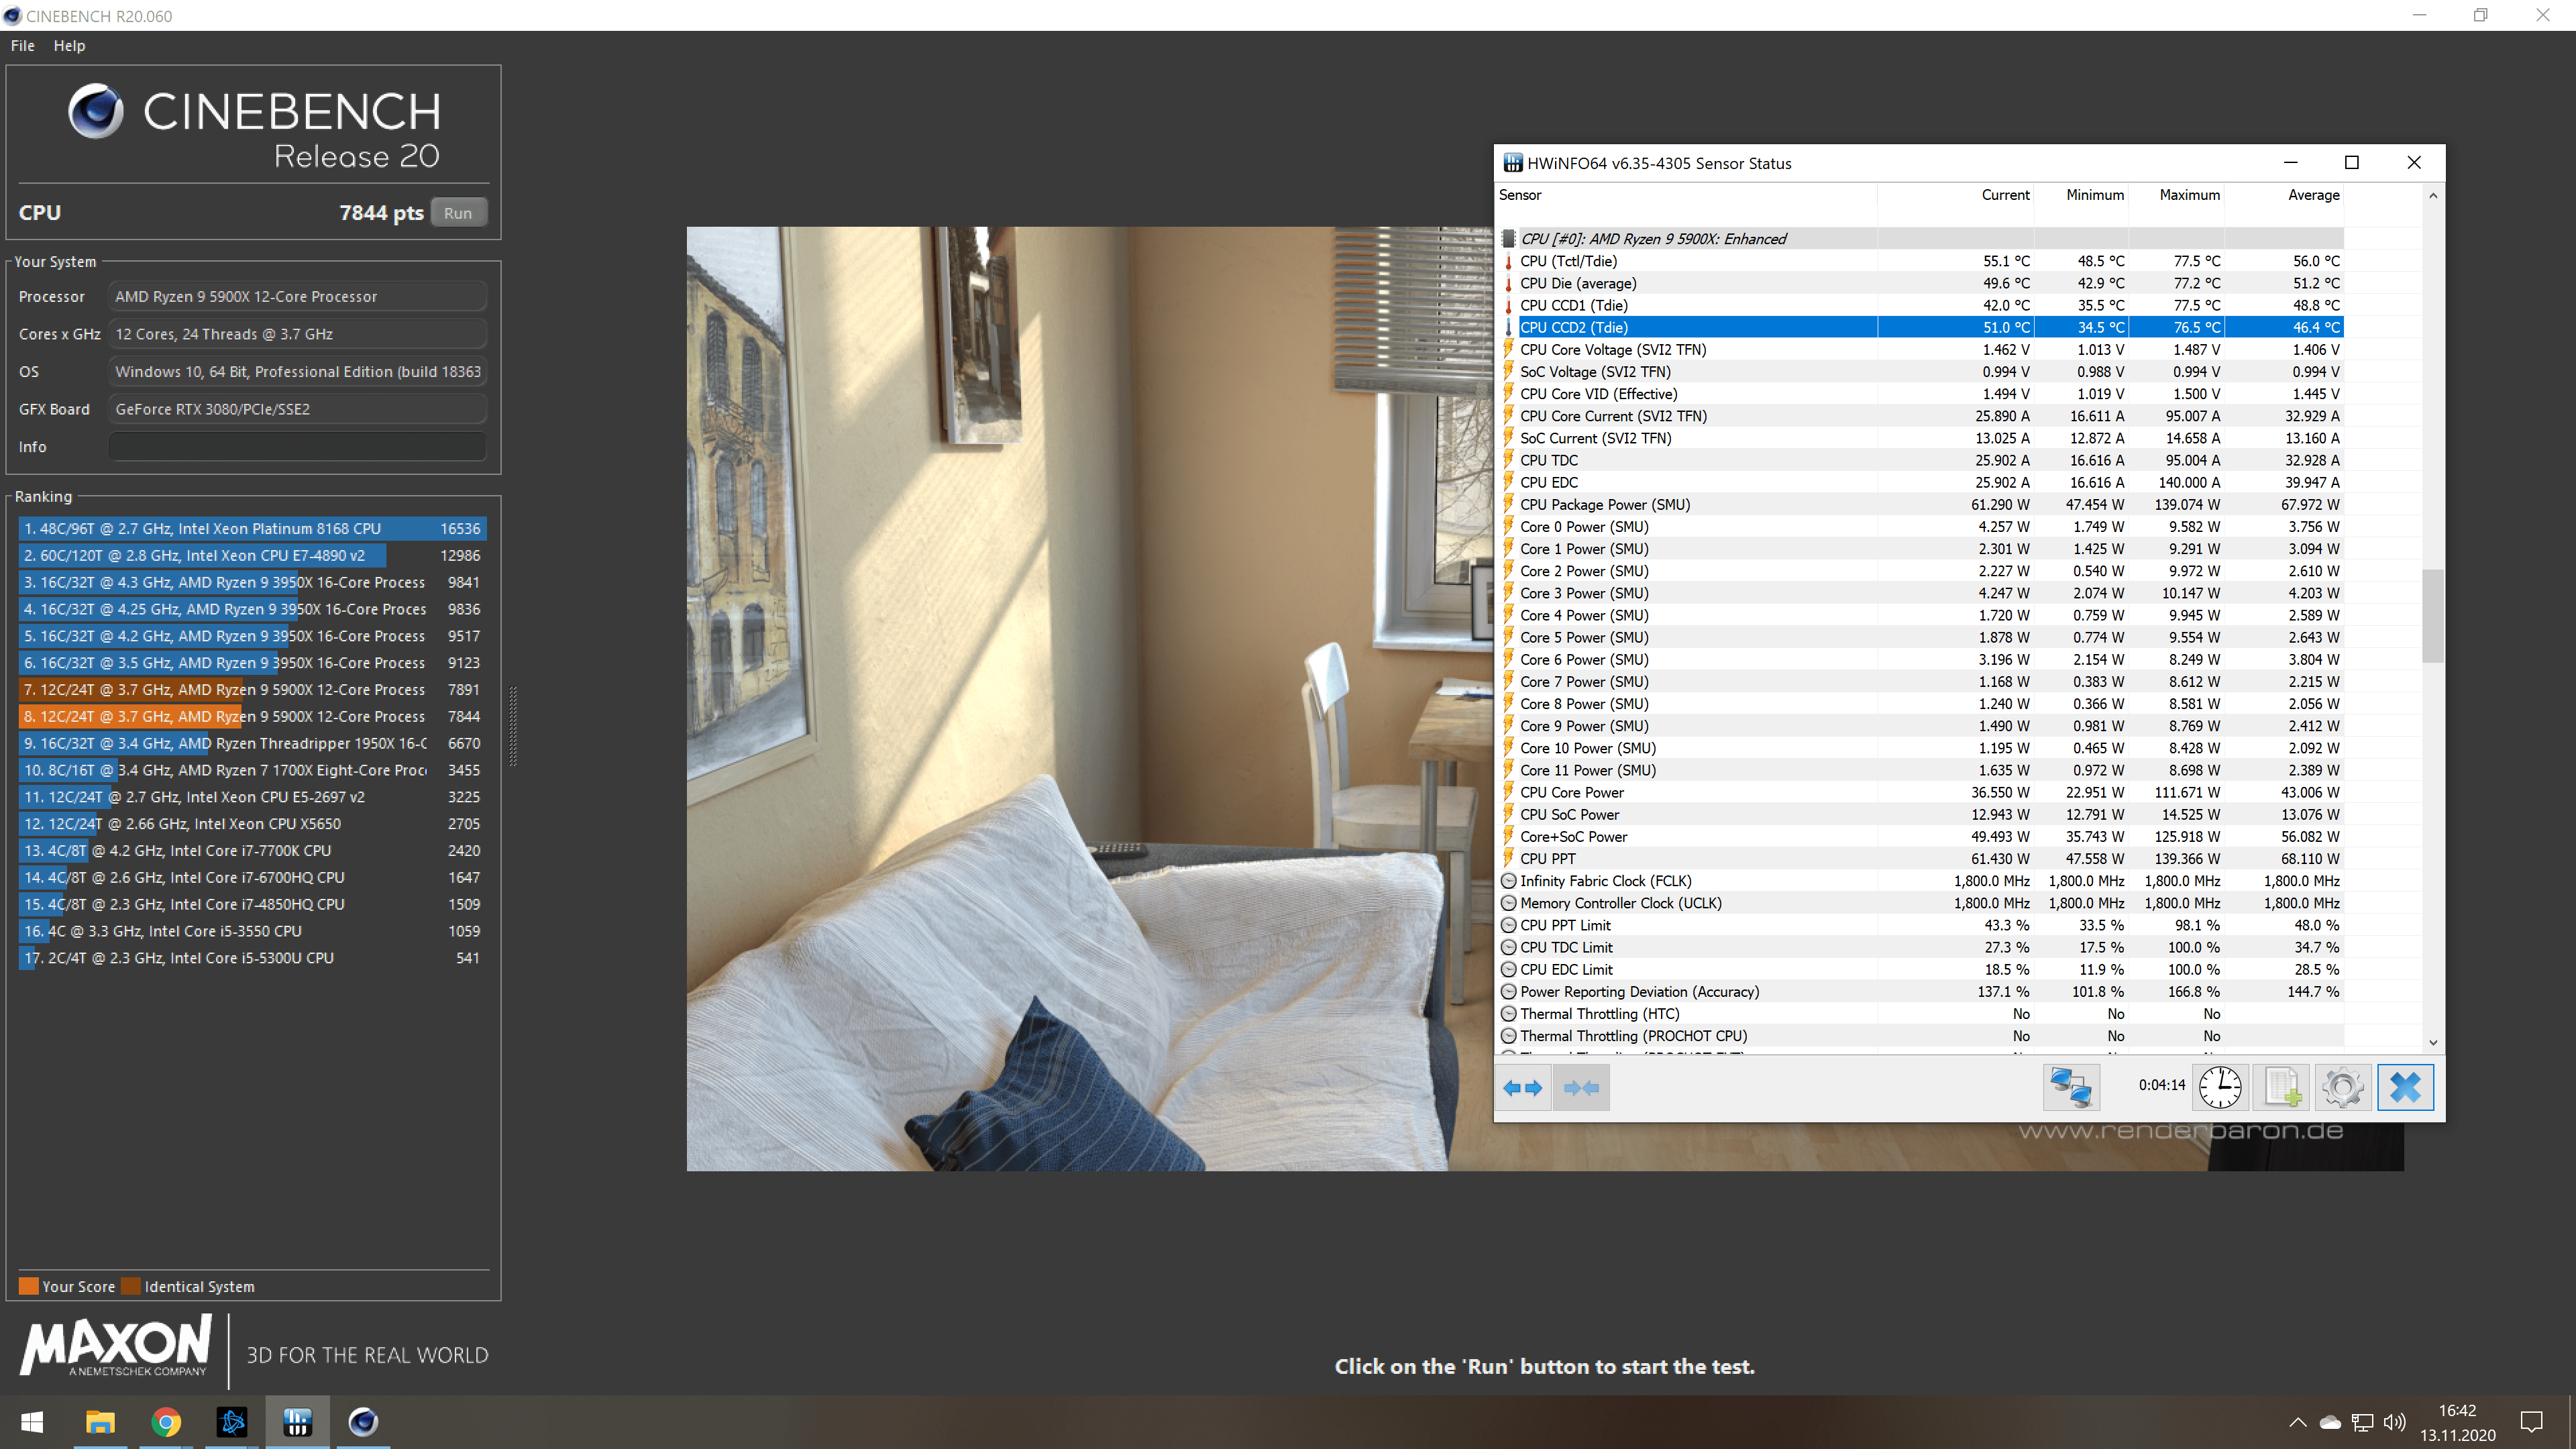Screen dimensions: 2576x1449
Task: Click the Maximum column header in HWiNFO
Action: (2177, 195)
